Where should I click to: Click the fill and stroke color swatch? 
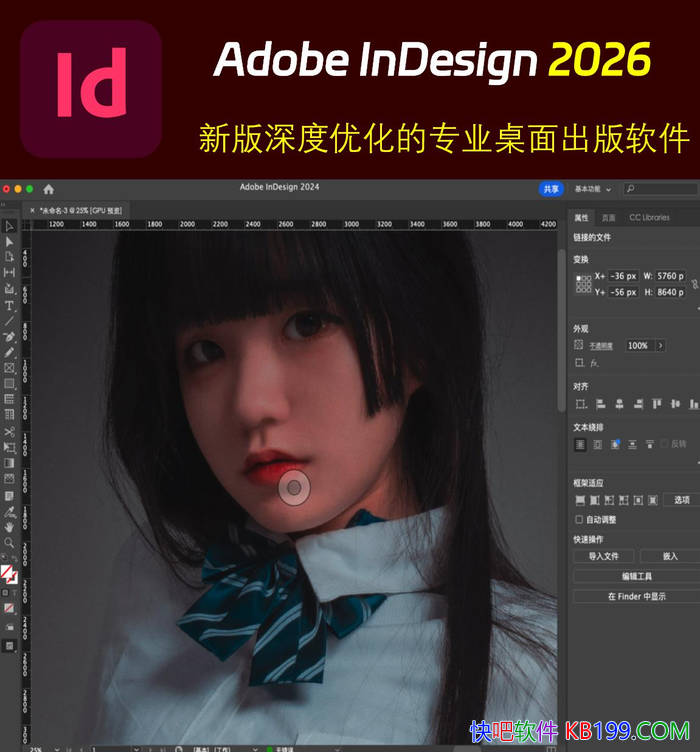[x=8, y=574]
